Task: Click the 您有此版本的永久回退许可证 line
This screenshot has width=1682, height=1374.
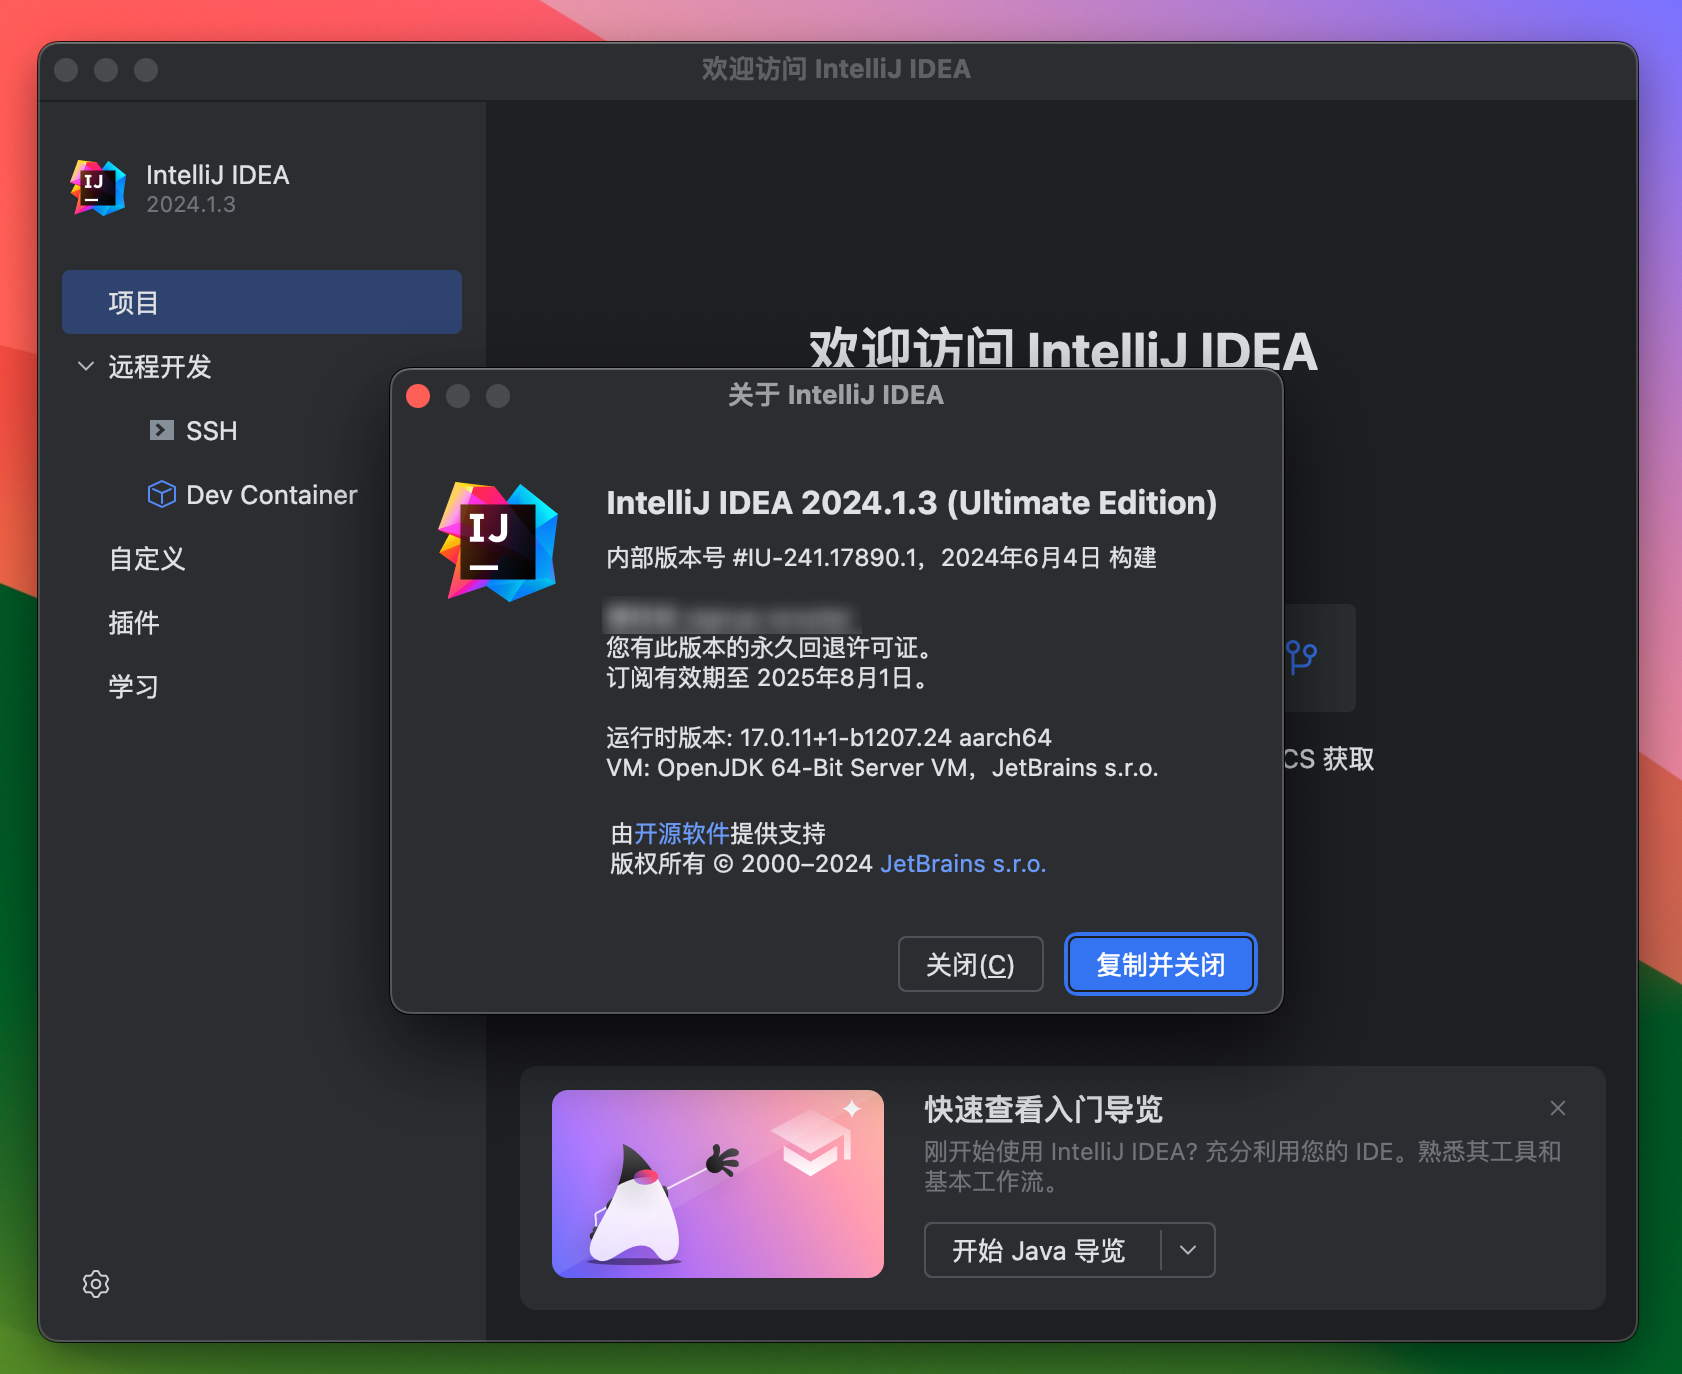Action: tap(770, 648)
